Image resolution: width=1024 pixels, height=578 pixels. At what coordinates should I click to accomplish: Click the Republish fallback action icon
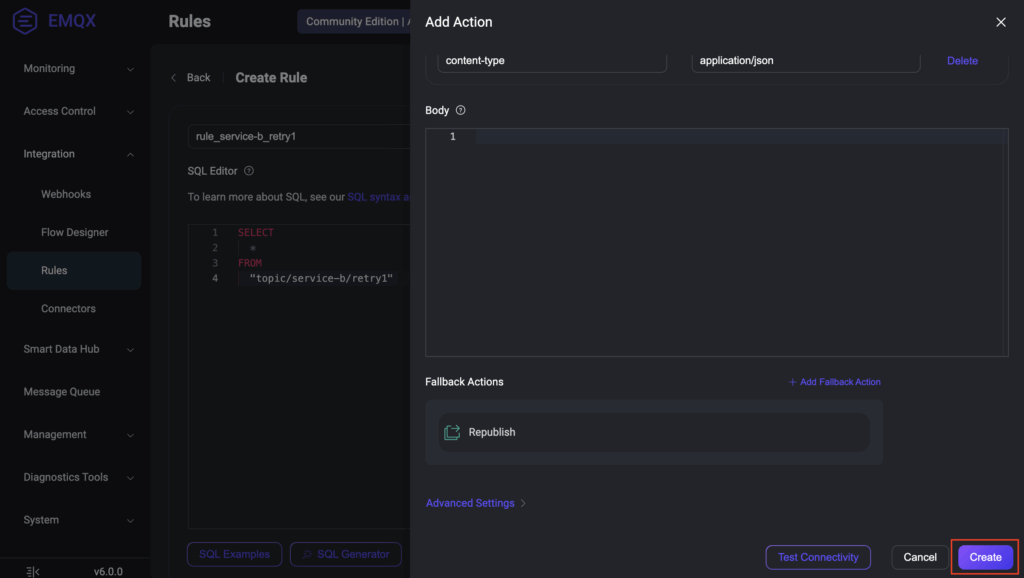click(452, 432)
